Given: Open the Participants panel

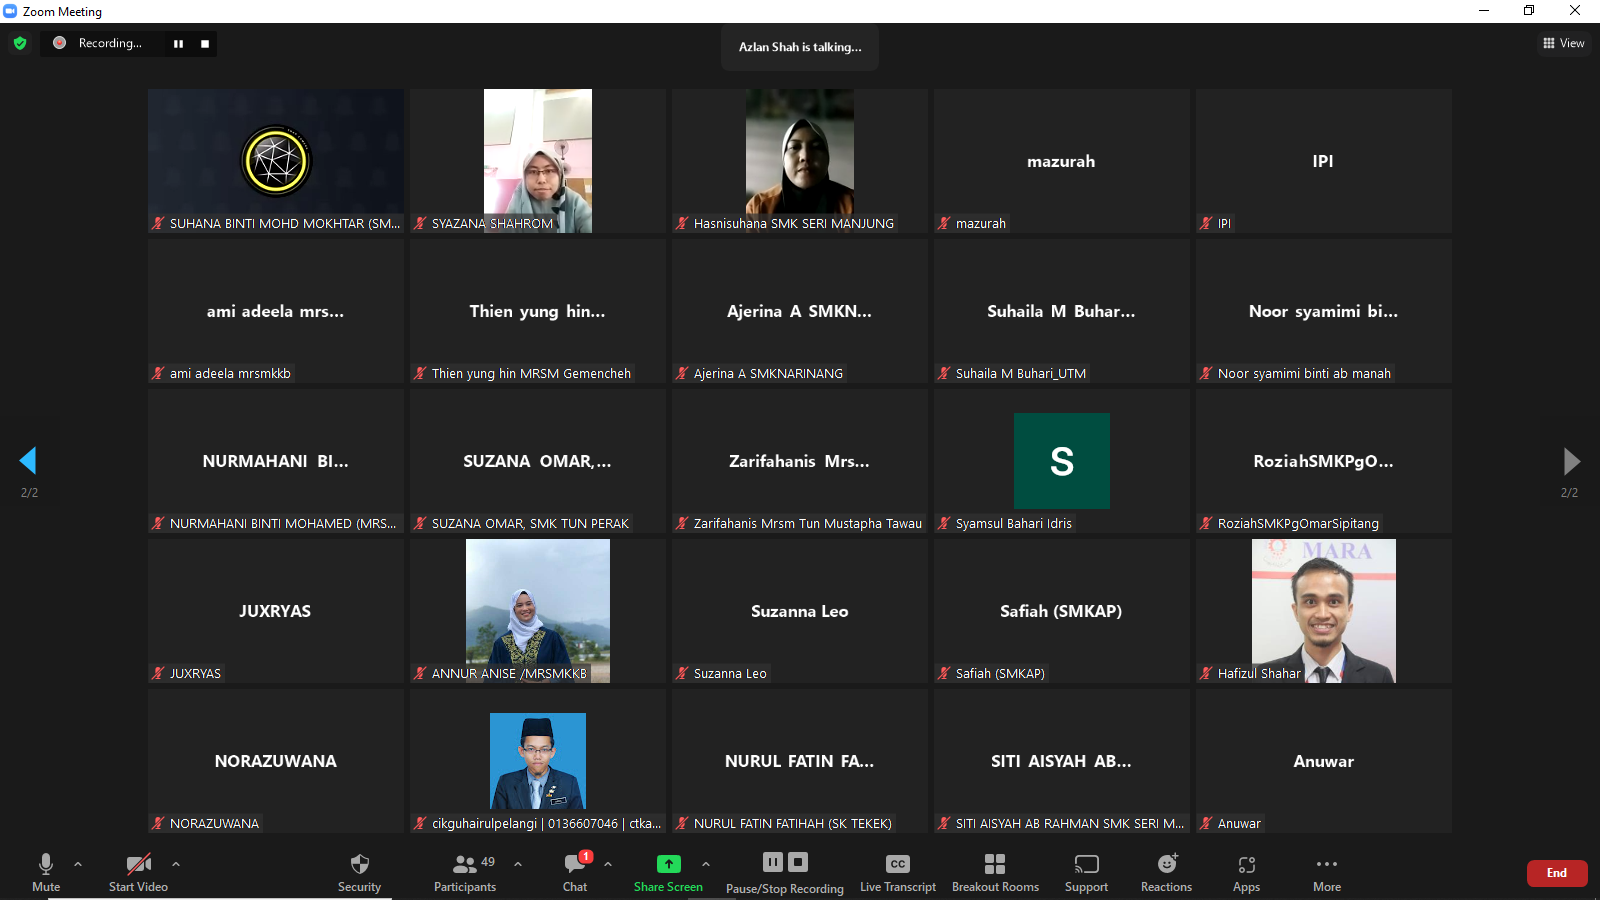Looking at the screenshot, I should tap(465, 865).
